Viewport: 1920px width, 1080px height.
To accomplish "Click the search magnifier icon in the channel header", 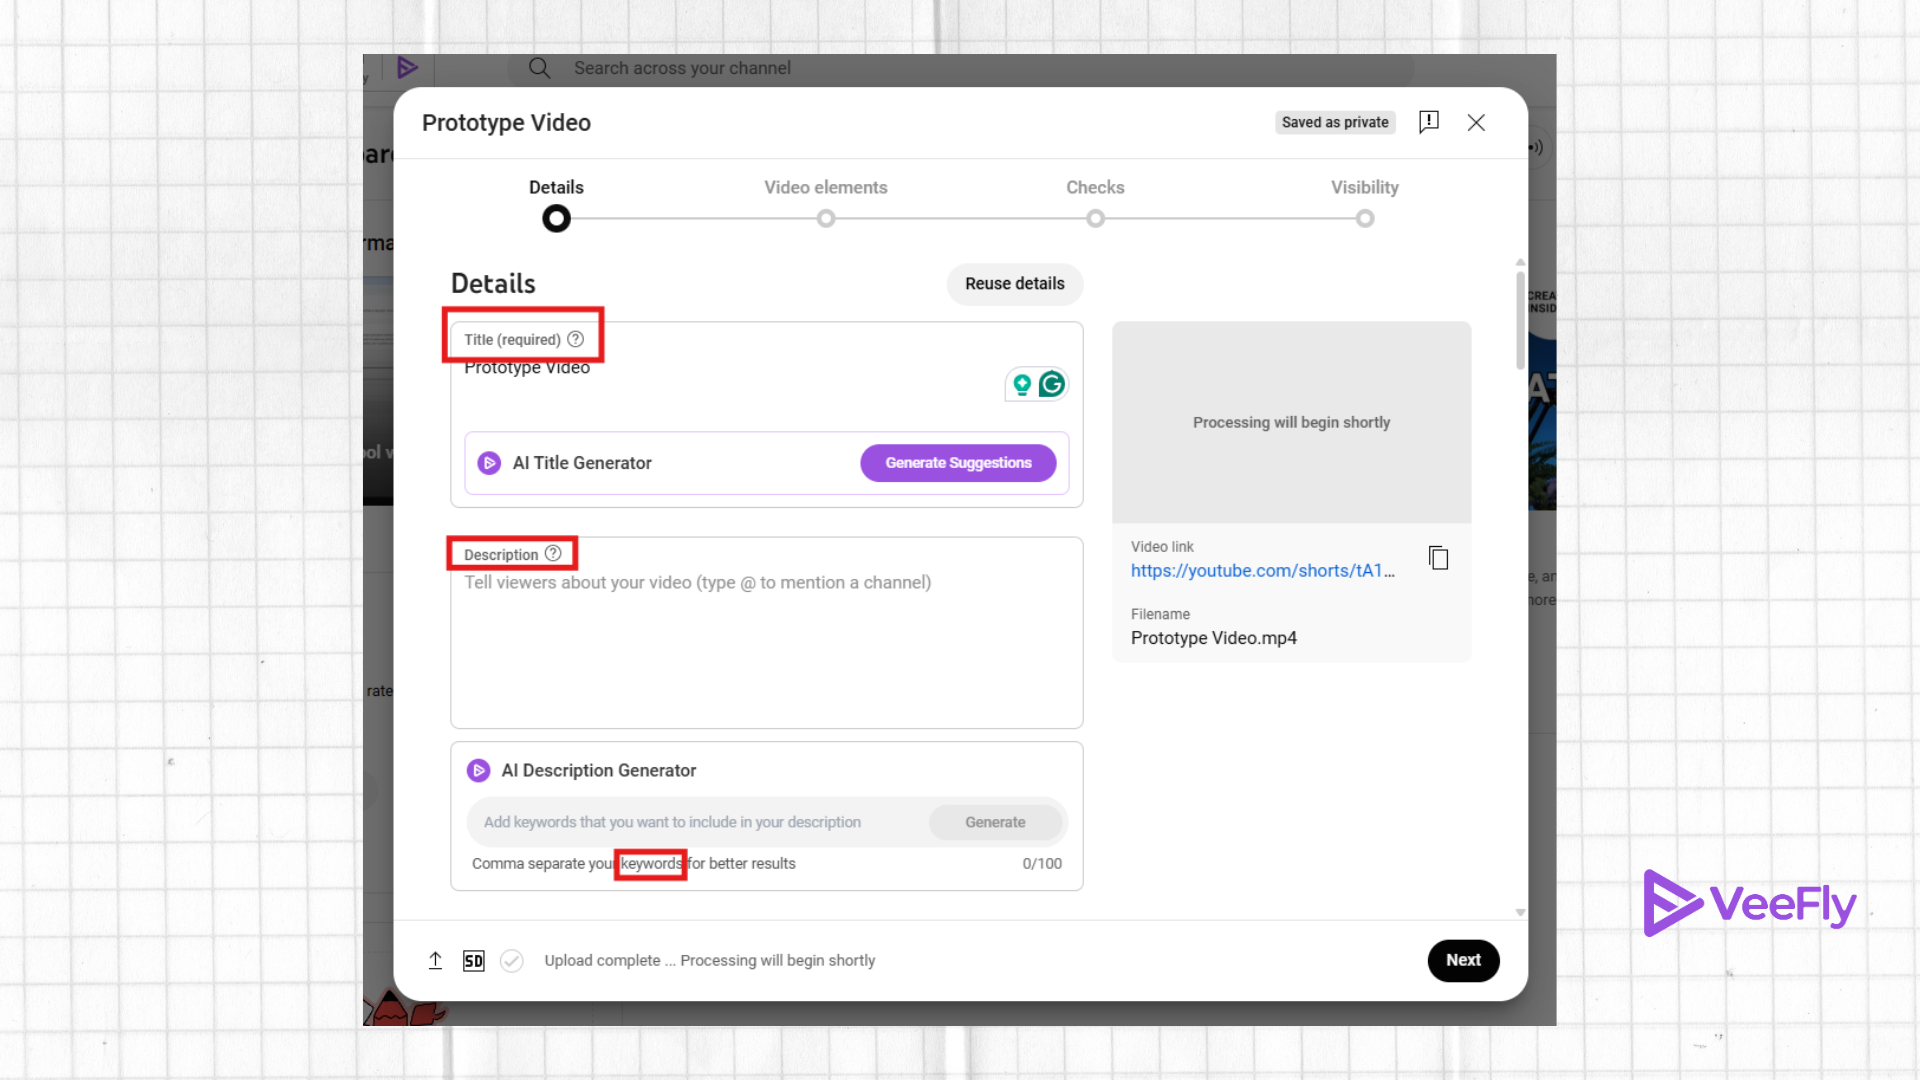I will (x=539, y=68).
